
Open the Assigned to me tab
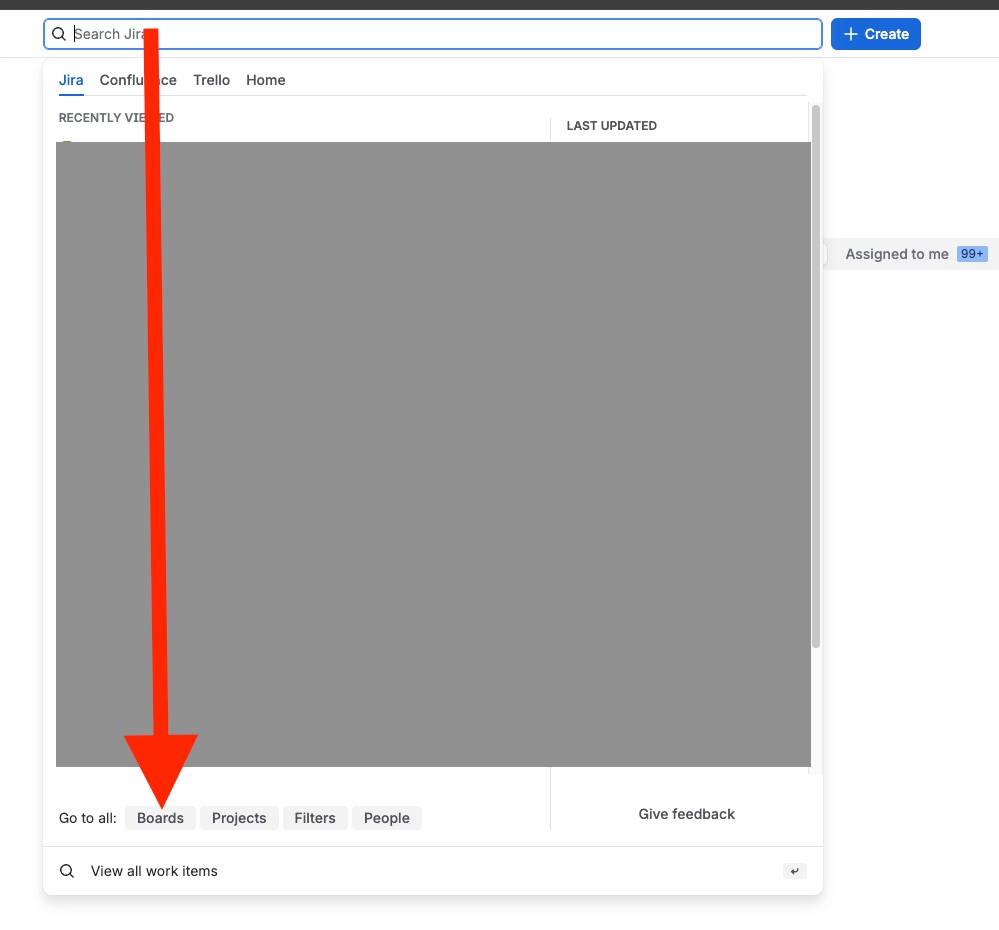(916, 254)
